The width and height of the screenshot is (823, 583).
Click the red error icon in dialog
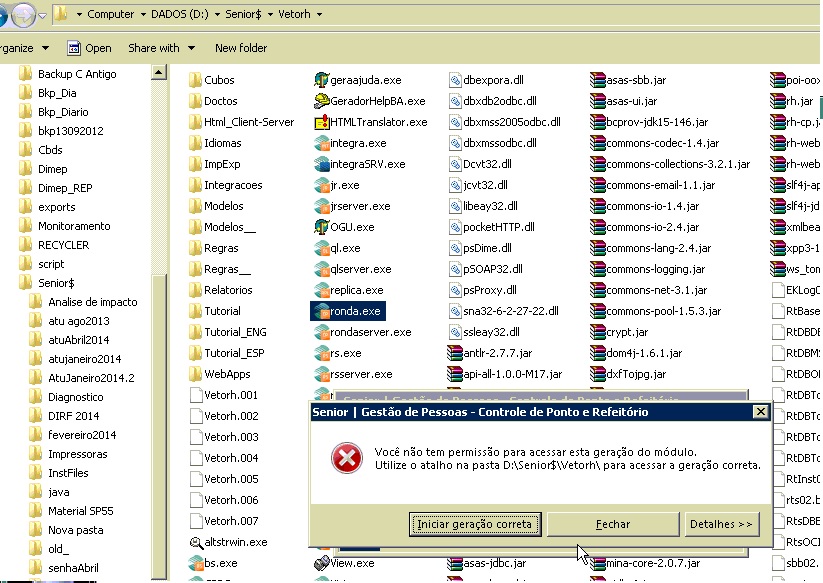(x=347, y=457)
